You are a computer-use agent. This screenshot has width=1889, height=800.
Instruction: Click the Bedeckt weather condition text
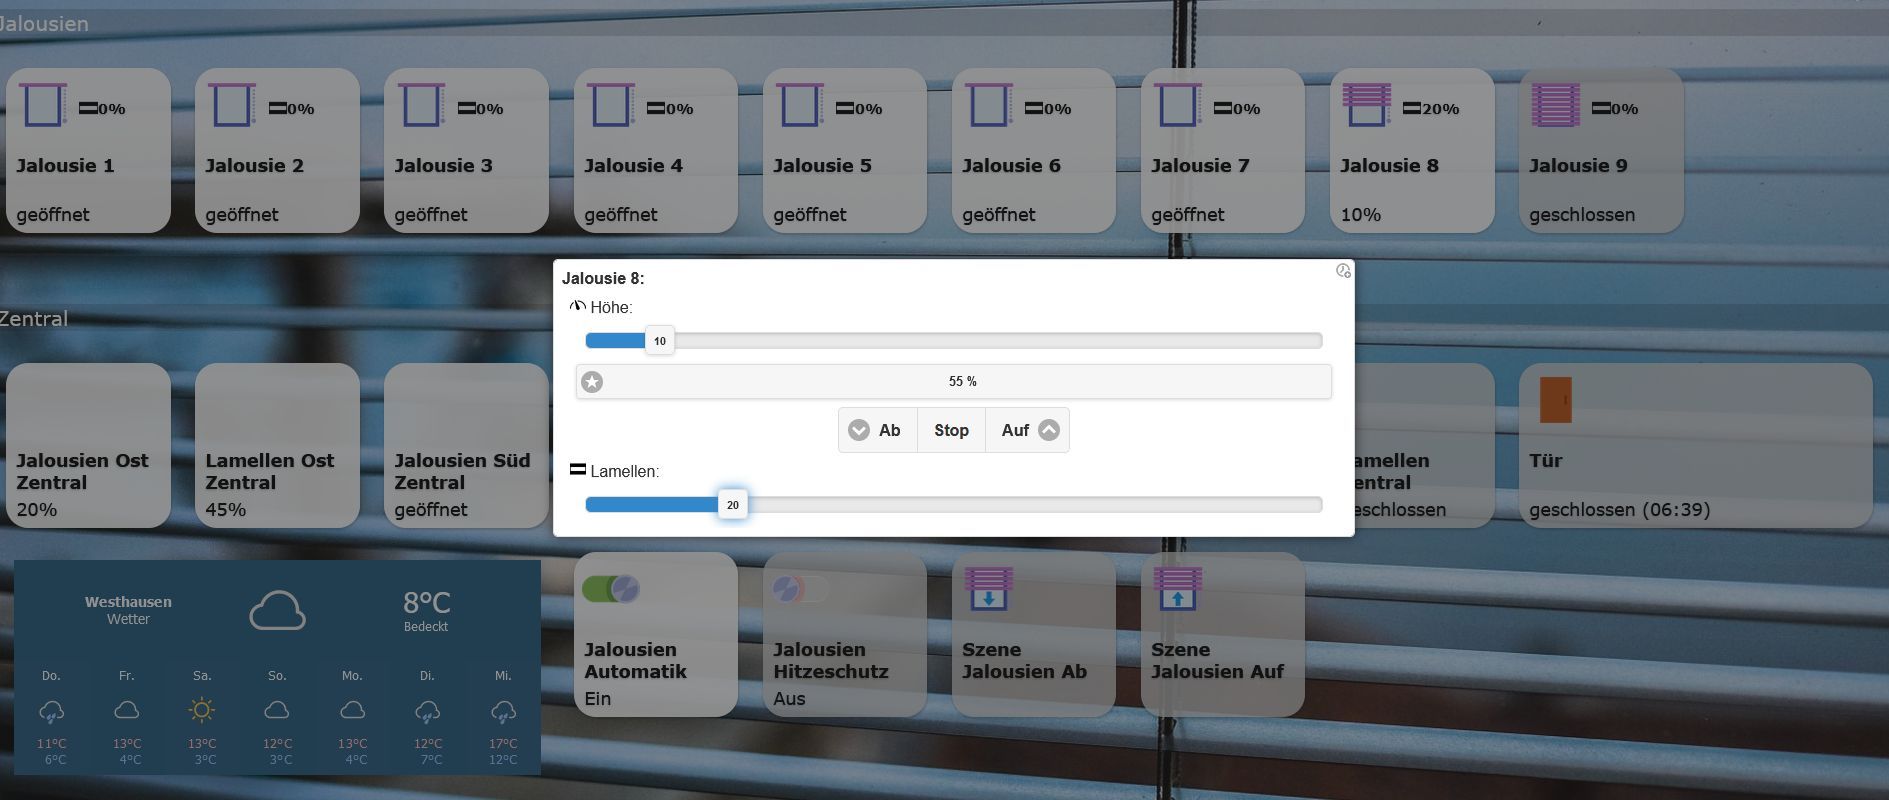point(426,627)
